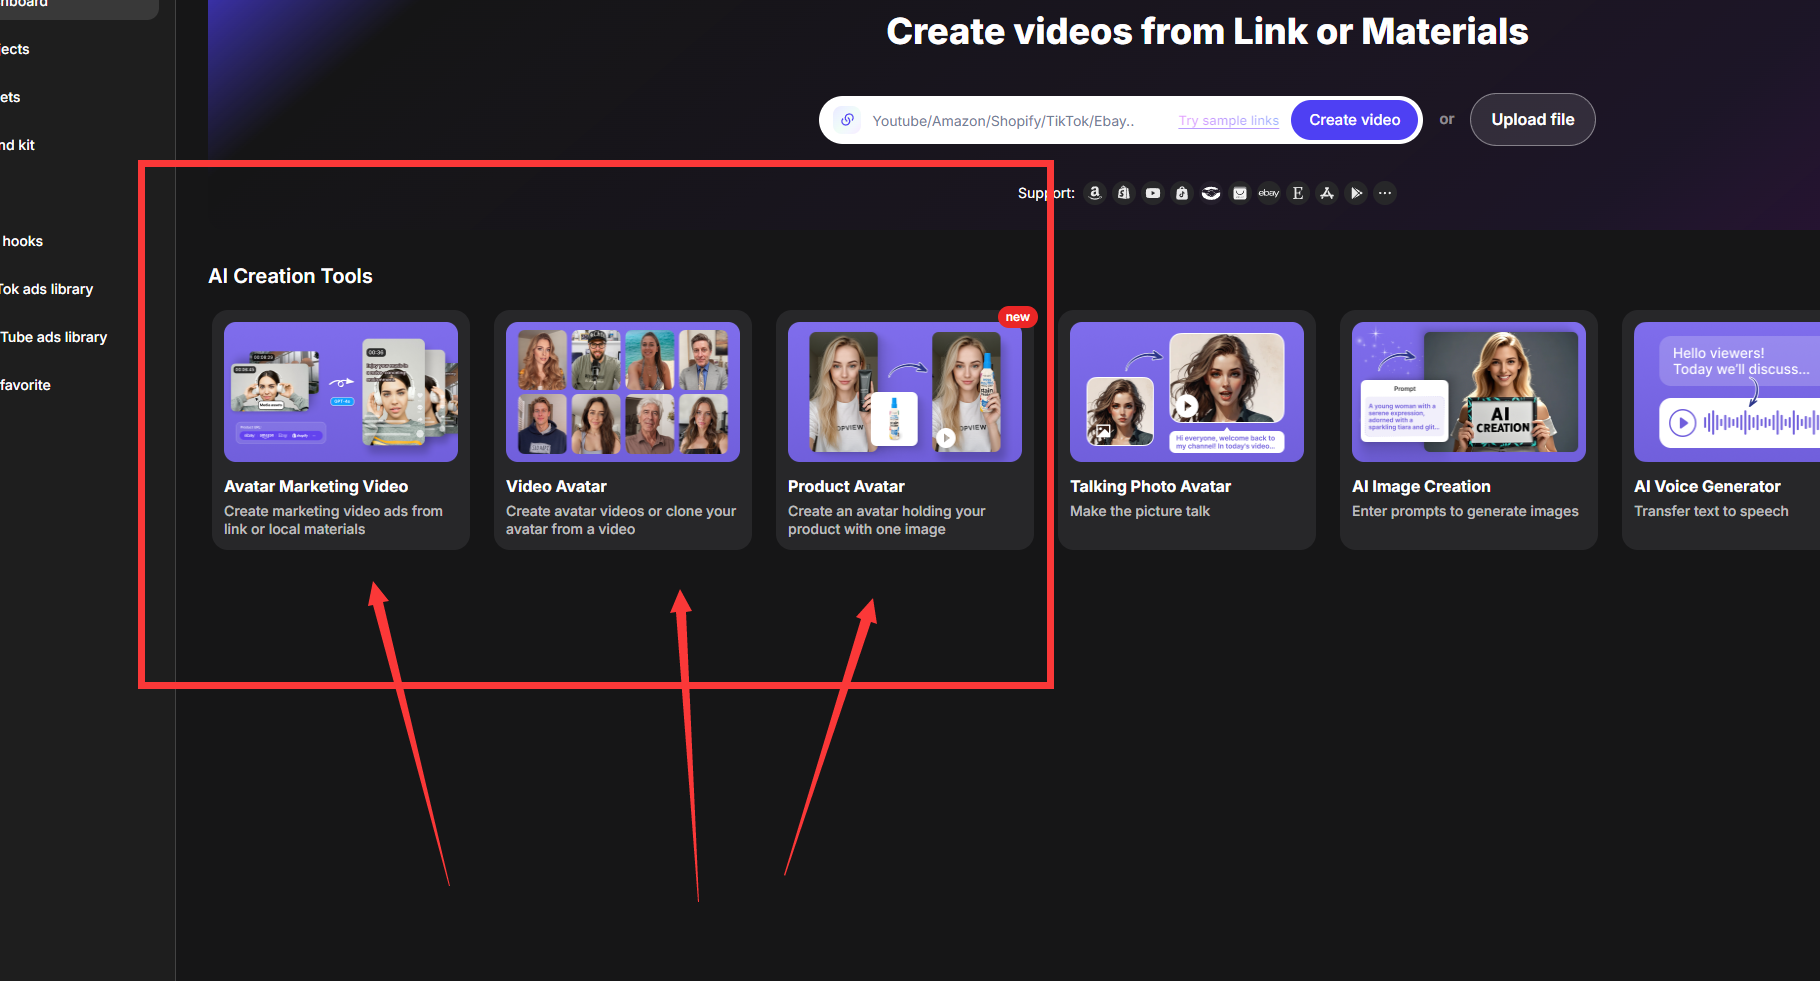Expand more supported platforms with ellipsis icon
The height and width of the screenshot is (981, 1820).
[1385, 193]
